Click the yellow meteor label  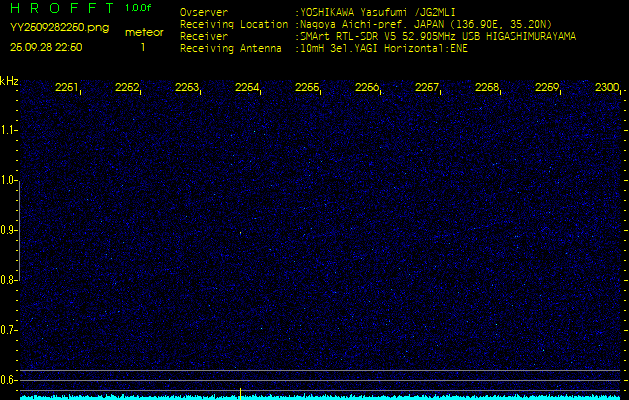[x=143, y=32]
